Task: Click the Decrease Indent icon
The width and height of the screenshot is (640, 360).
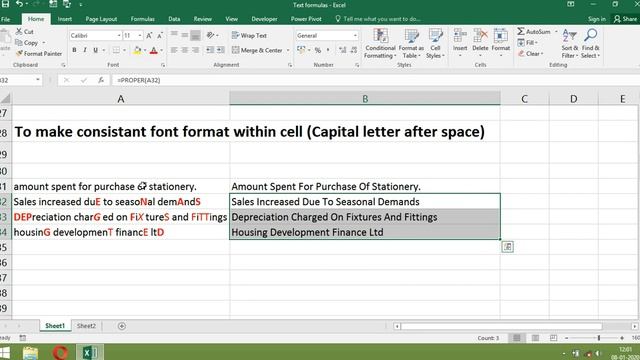Action: tap(210, 50)
